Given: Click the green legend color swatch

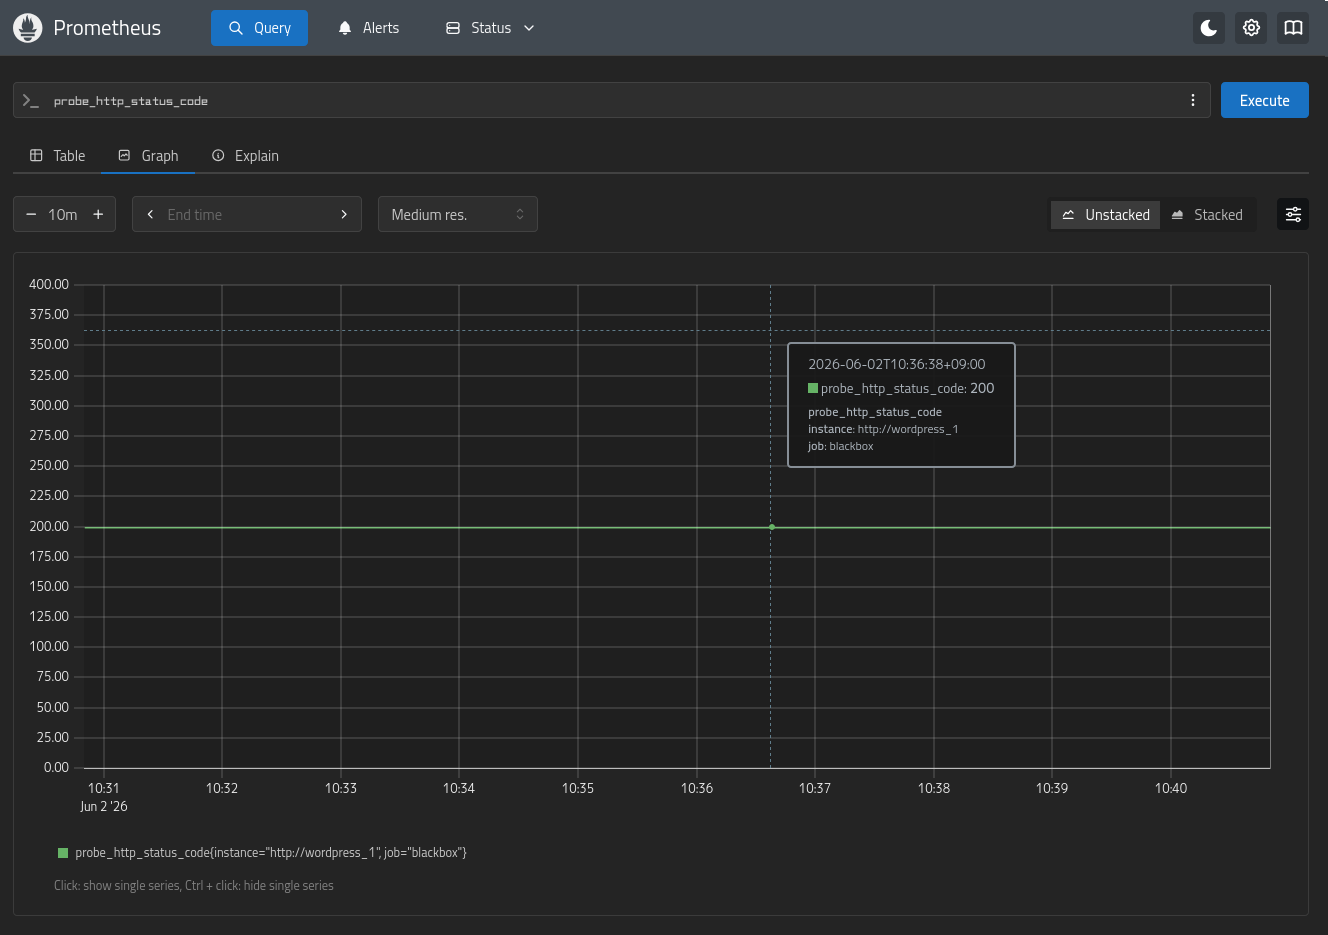Looking at the screenshot, I should [x=63, y=853].
